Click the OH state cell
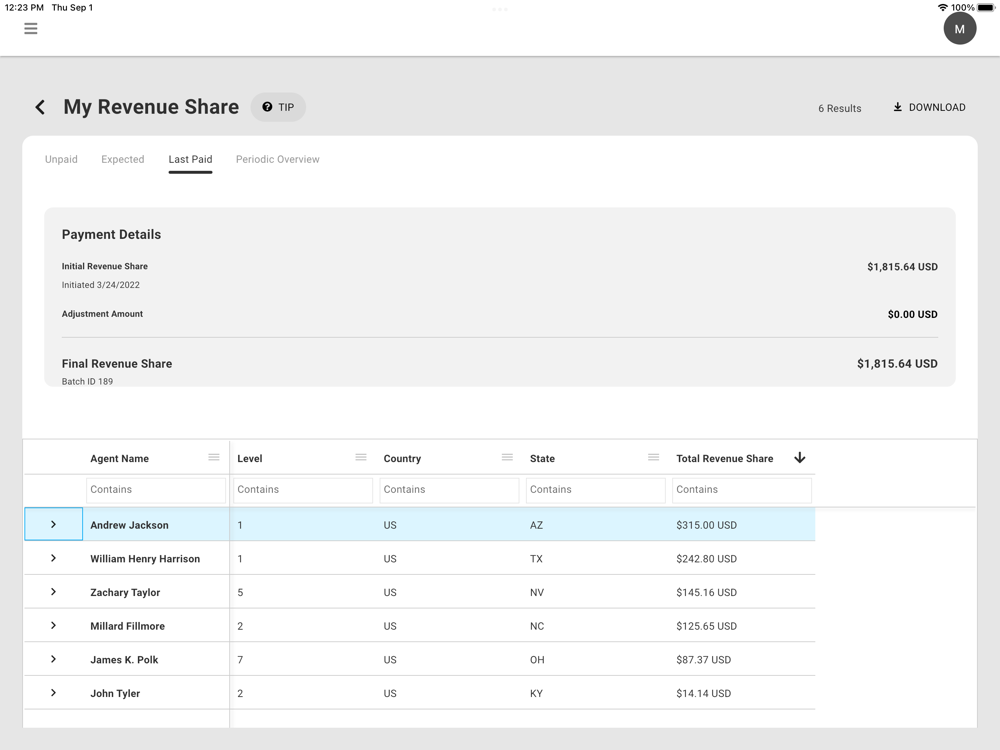The height and width of the screenshot is (750, 1000). tap(537, 660)
